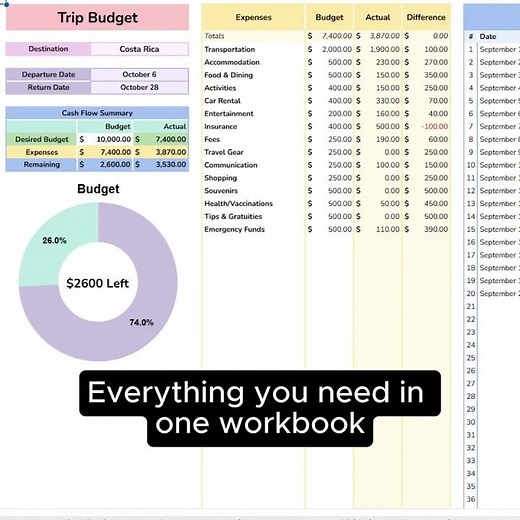Select Emergency Funds actual 110.00 cell
The width and height of the screenshot is (520, 520).
coord(378,229)
